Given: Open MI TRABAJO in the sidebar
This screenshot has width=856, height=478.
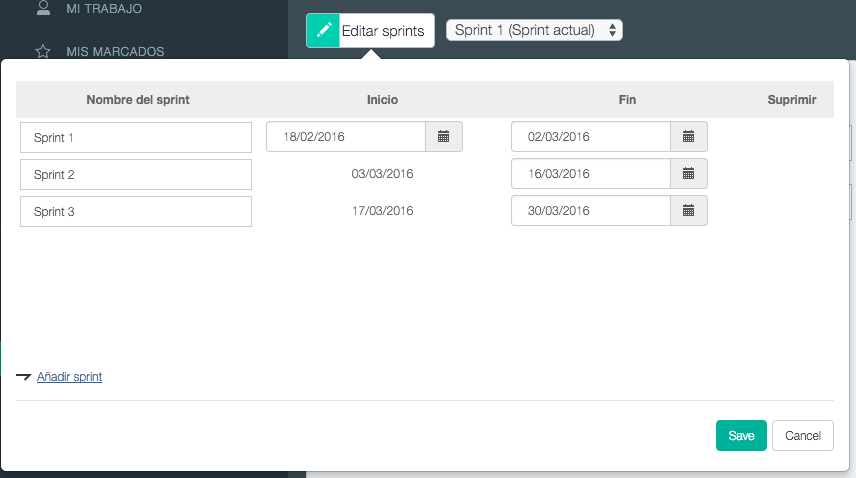Looking at the screenshot, I should click(104, 9).
